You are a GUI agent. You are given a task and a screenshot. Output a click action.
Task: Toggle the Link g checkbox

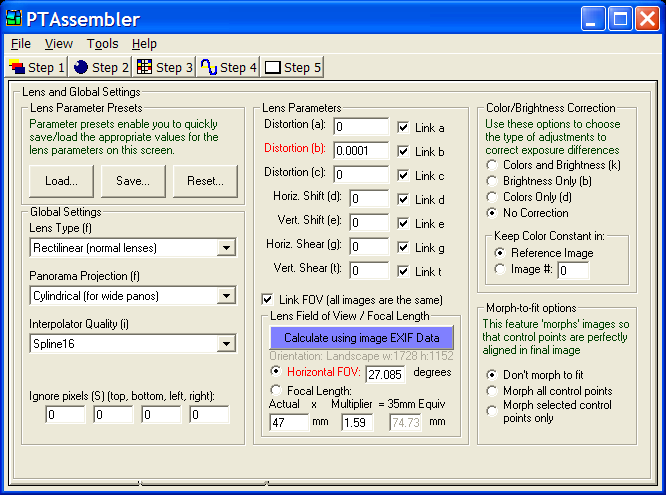403,247
